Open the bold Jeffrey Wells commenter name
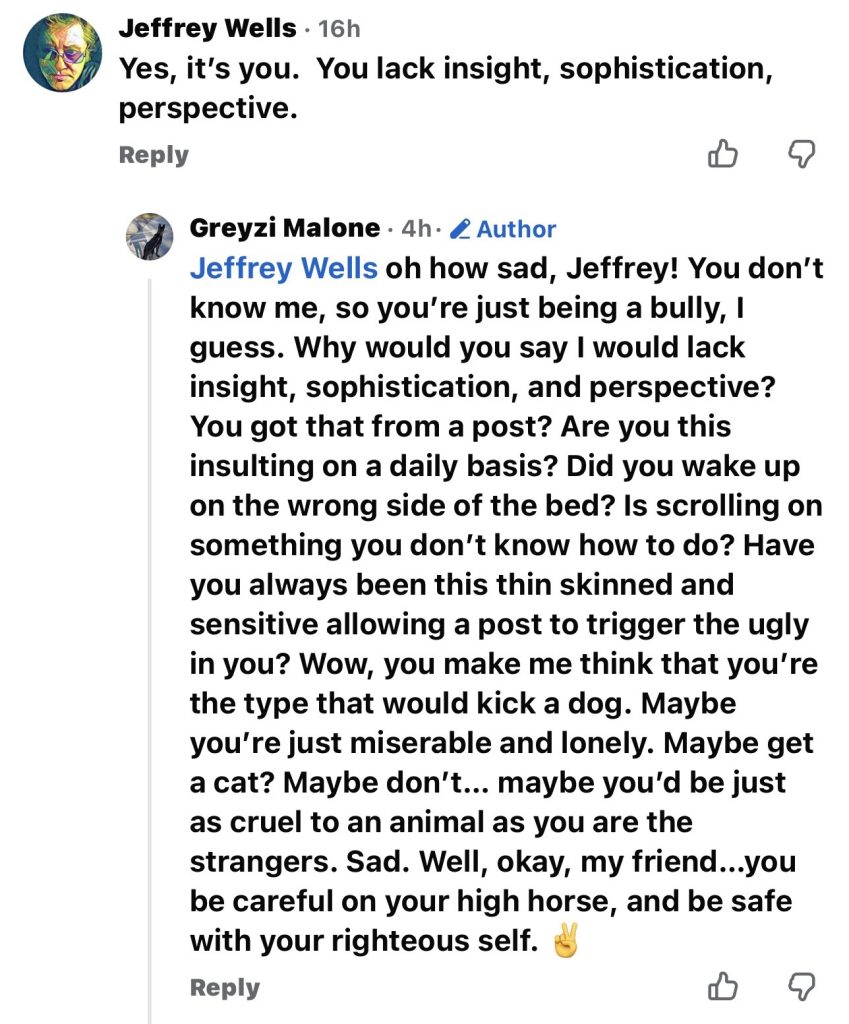The image size is (849, 1024). [207, 29]
